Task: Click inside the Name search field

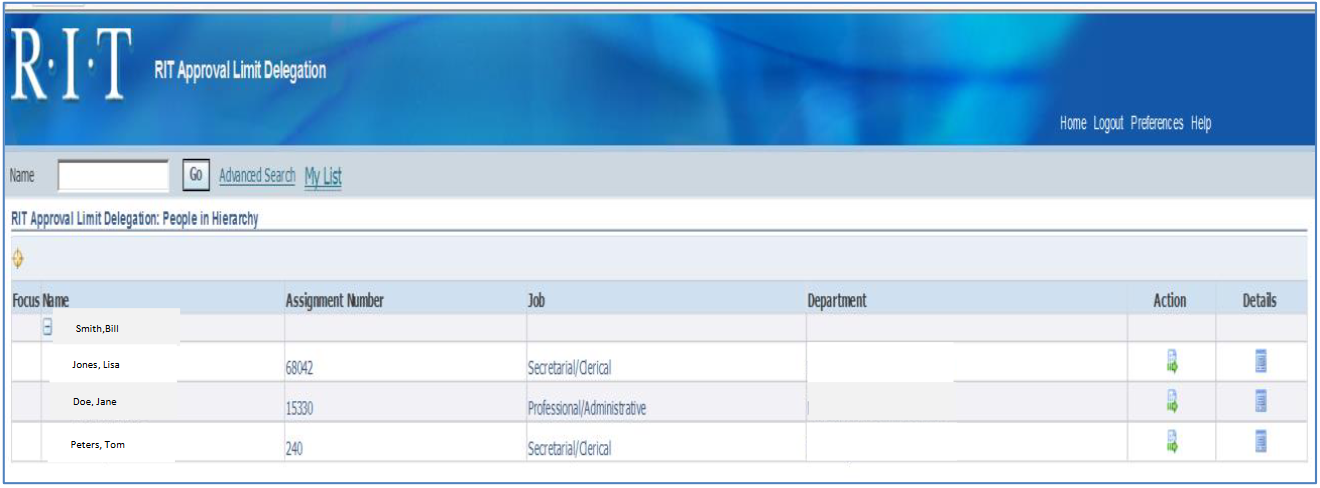Action: click(113, 176)
